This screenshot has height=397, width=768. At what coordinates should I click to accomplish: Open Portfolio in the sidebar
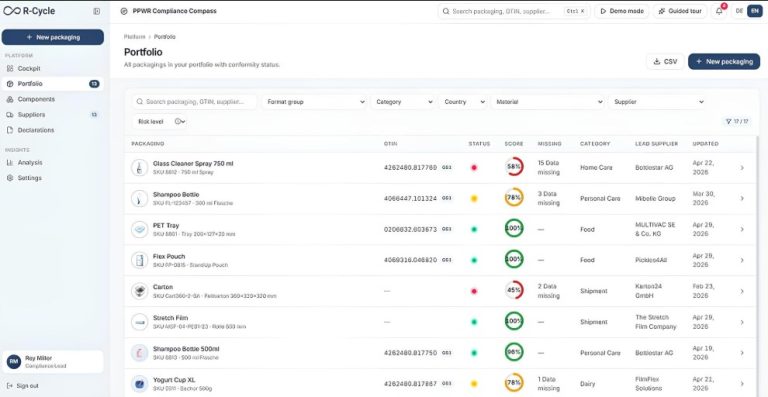[x=52, y=84]
